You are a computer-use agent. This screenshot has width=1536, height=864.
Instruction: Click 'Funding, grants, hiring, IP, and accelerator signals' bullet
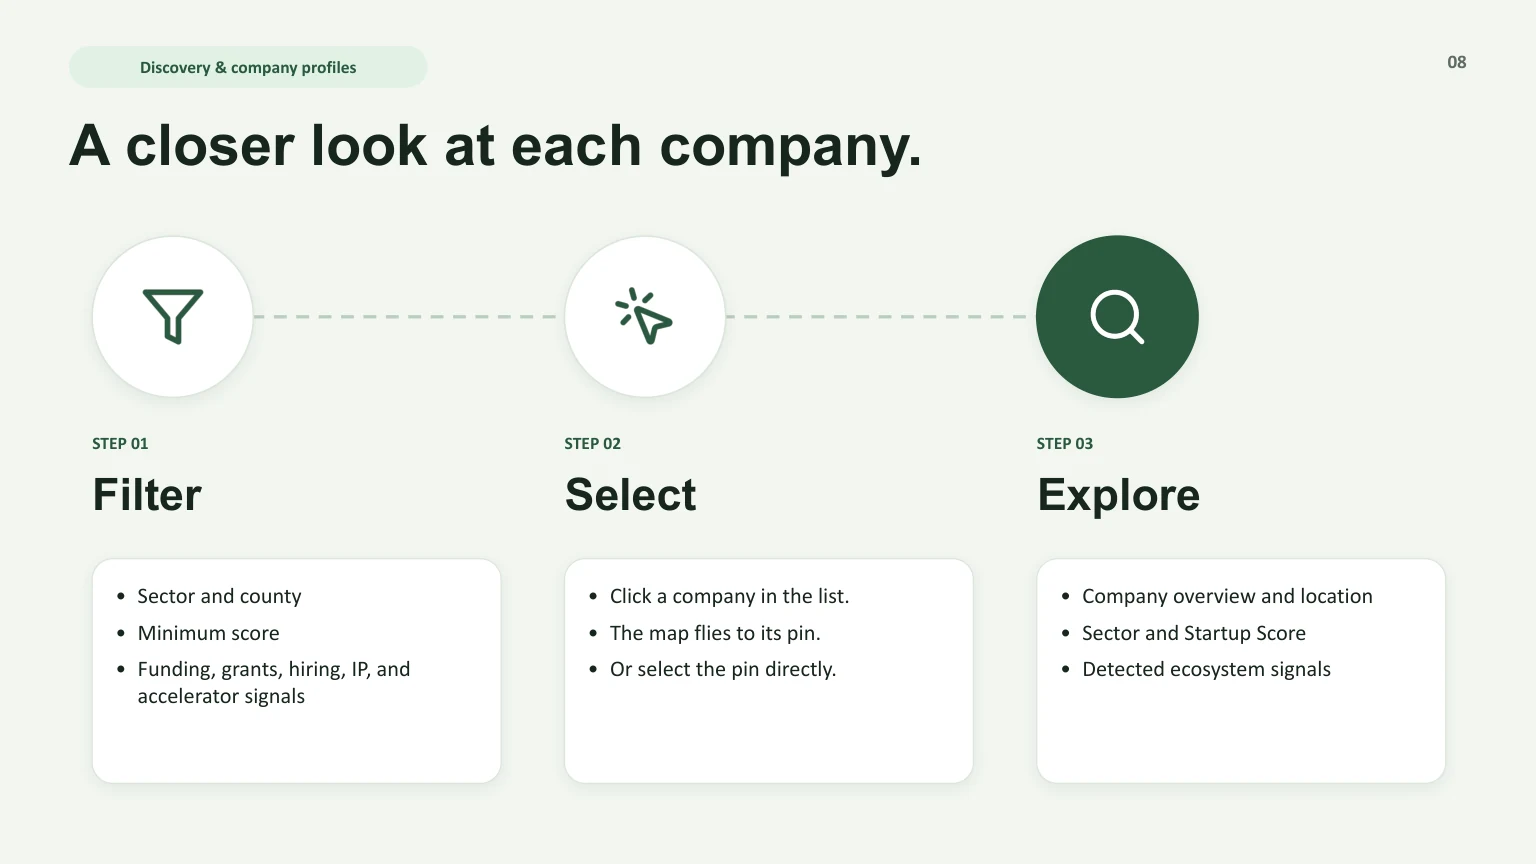(274, 682)
